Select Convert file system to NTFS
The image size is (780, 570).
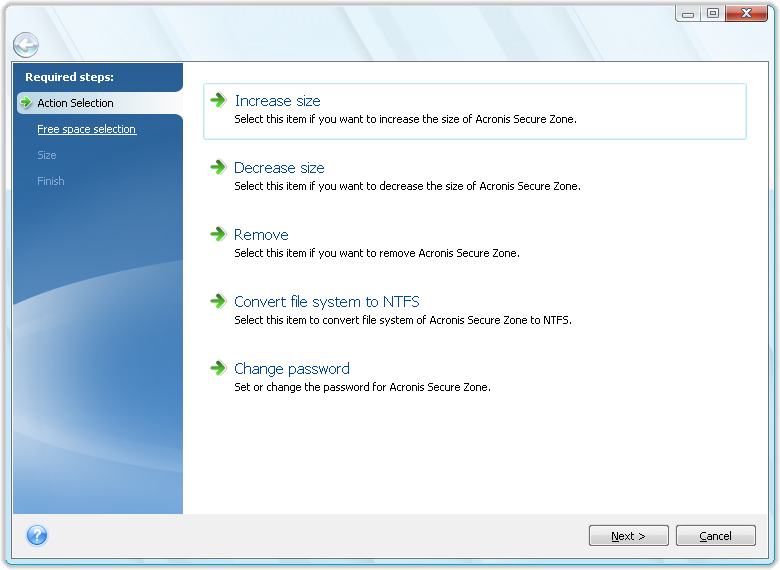click(327, 302)
